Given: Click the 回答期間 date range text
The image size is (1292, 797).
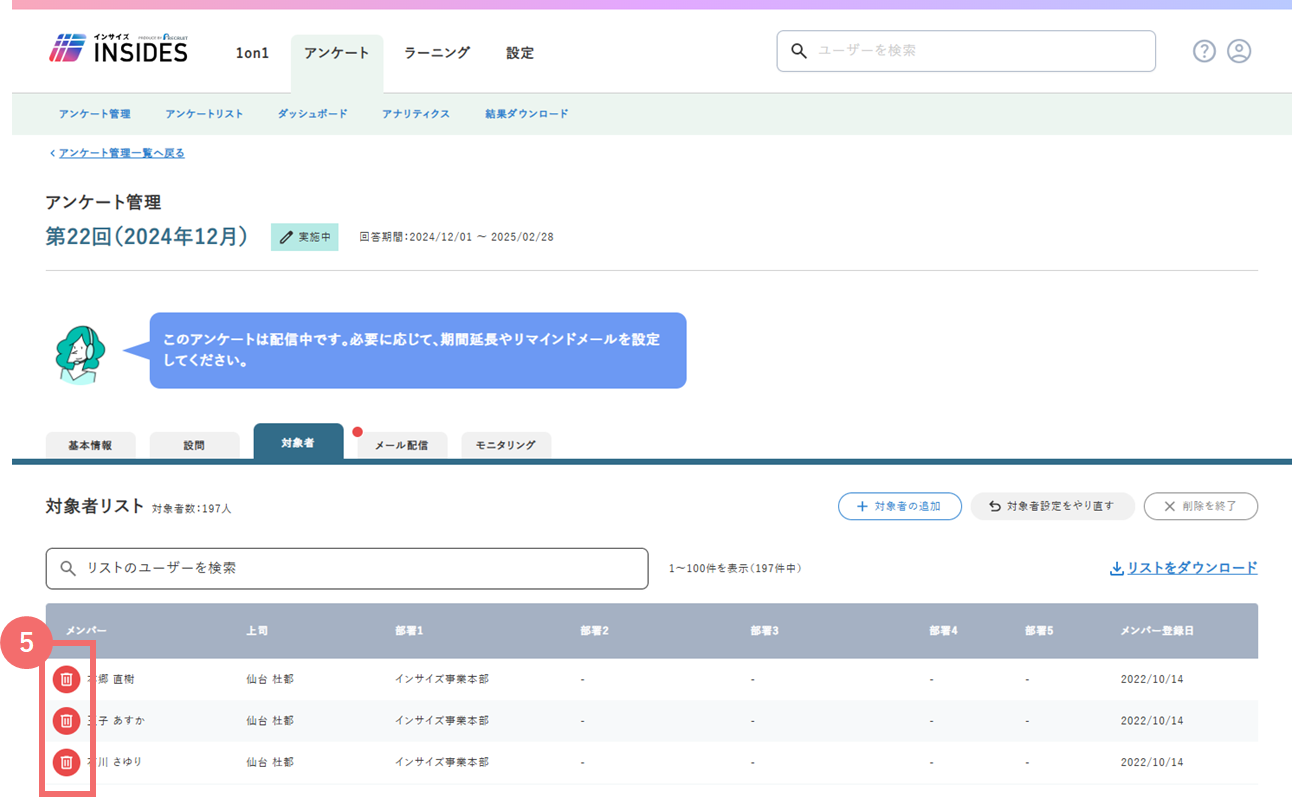Looking at the screenshot, I should click(456, 237).
